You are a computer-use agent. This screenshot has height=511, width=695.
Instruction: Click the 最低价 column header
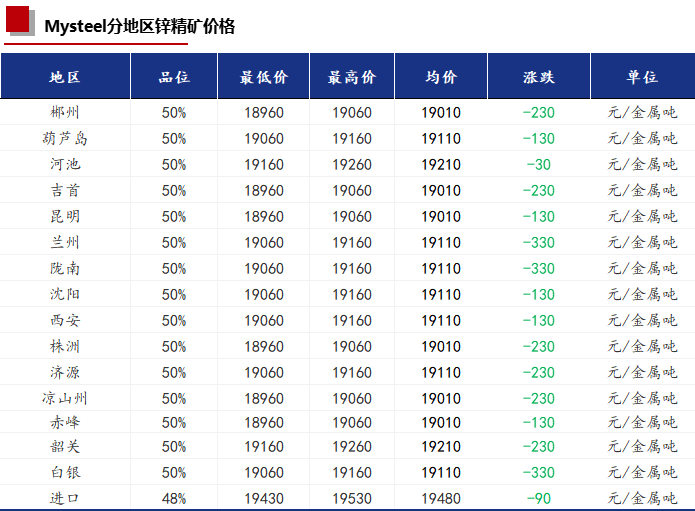(264, 77)
